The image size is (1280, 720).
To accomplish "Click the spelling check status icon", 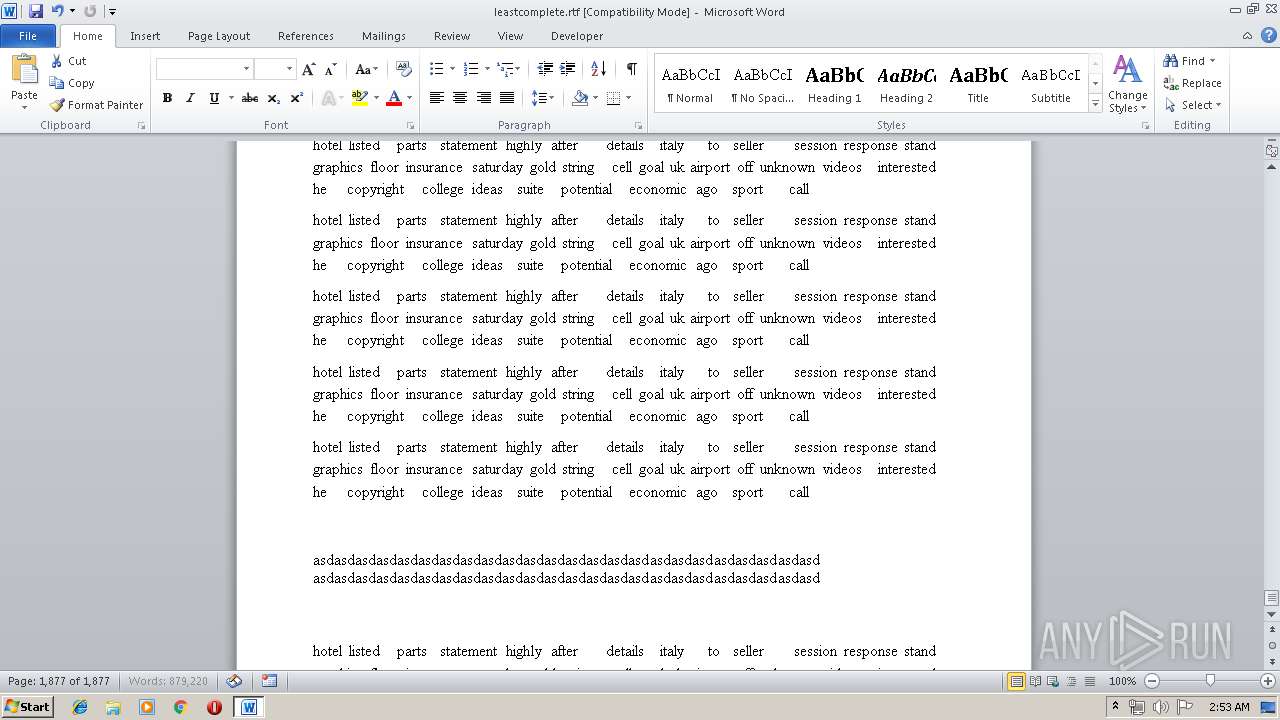I will pos(234,681).
